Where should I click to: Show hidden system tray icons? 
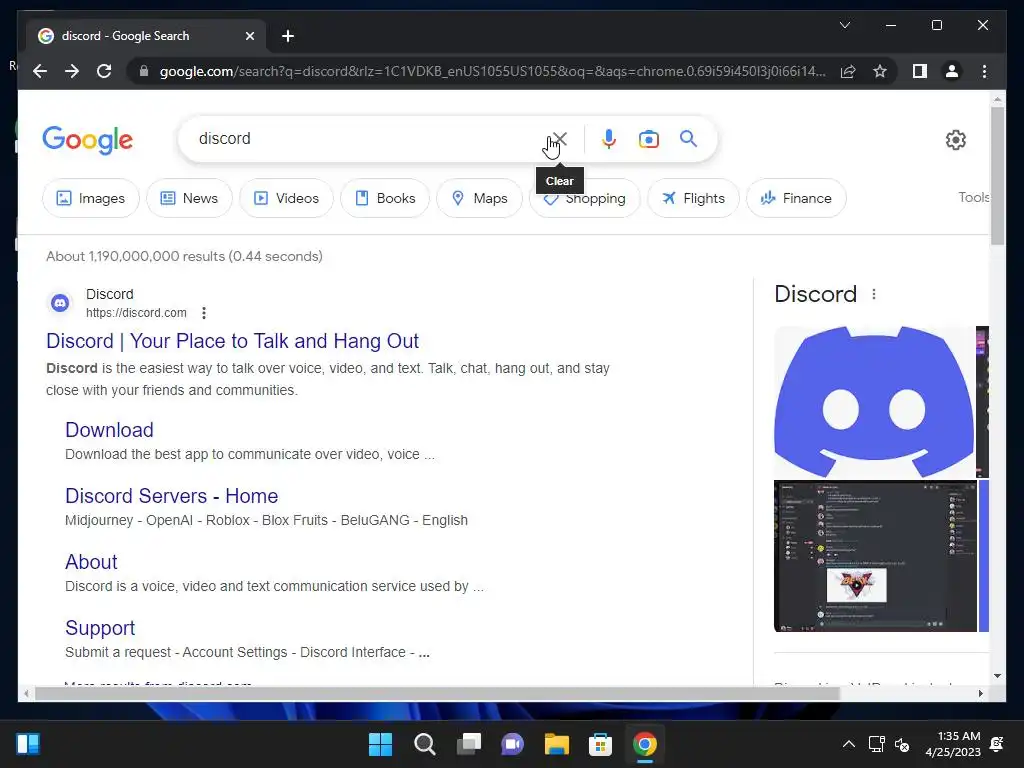click(848, 744)
